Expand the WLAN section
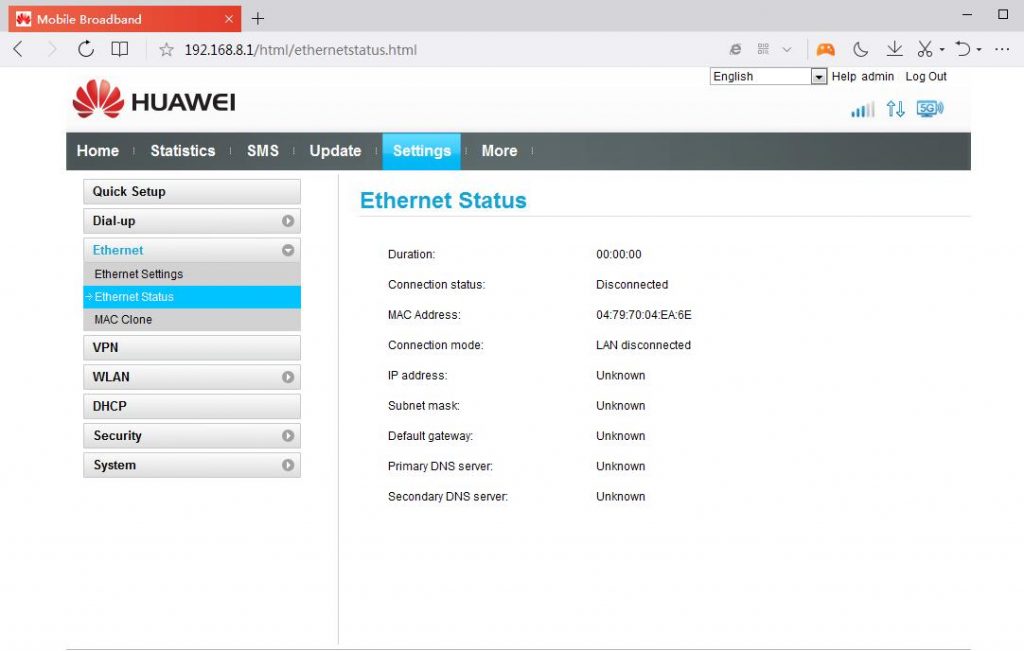This screenshot has height=651, width=1024. [191, 377]
